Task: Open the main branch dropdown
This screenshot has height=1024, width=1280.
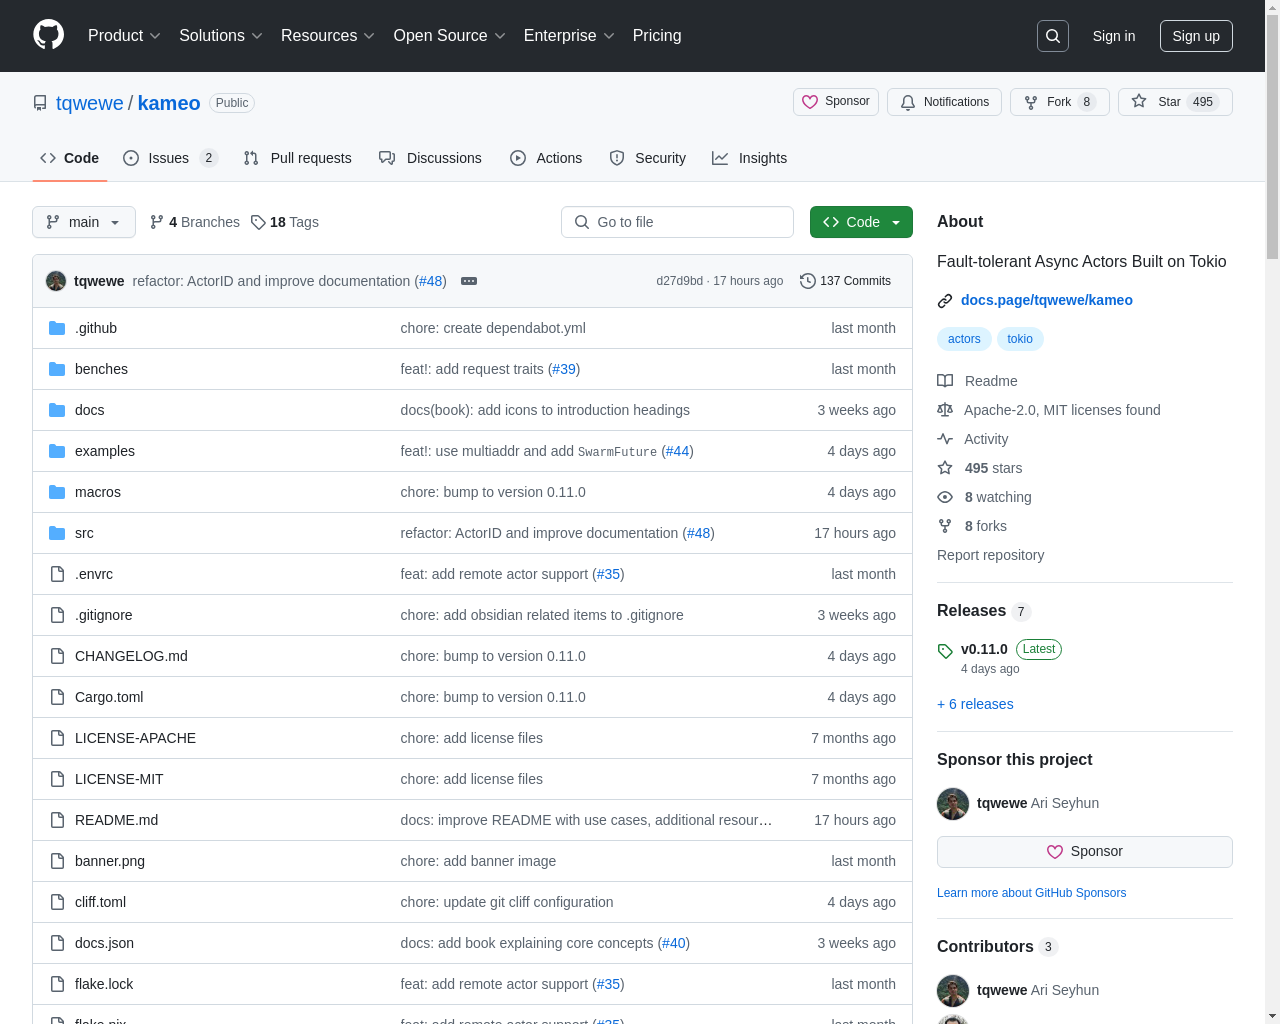Action: pyautogui.click(x=84, y=222)
